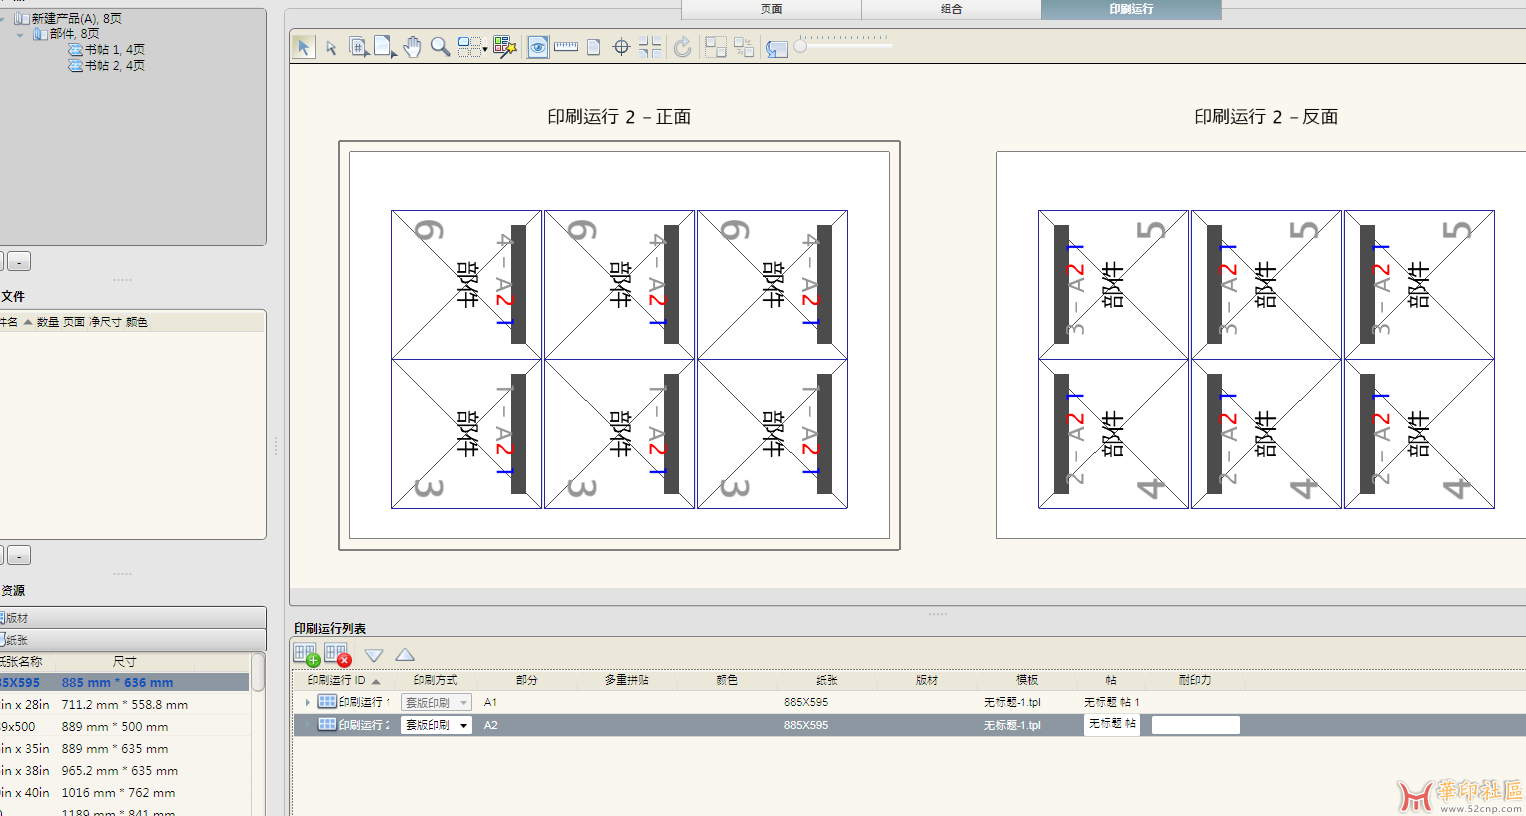Click the collapse squares icon
1526x816 pixels.
[x=744, y=47]
